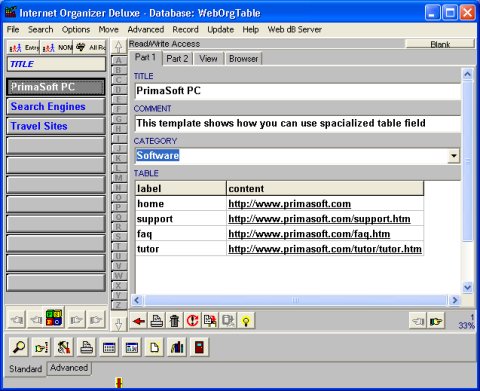Click the vertical scrollbar up arrow
The height and width of the screenshot is (391, 480).
pos(467,74)
